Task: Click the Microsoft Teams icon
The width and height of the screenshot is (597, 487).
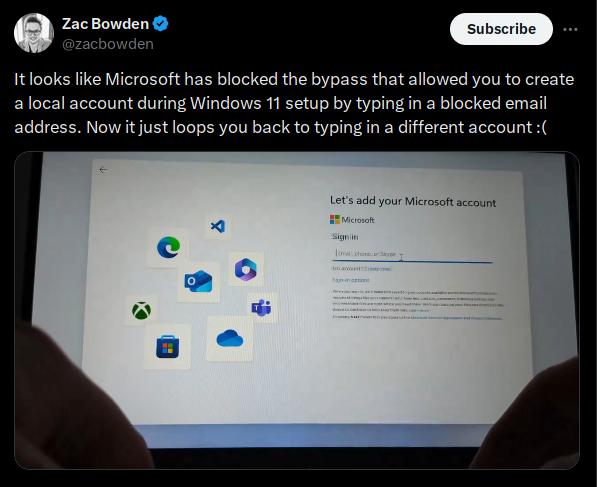Action: tap(262, 307)
